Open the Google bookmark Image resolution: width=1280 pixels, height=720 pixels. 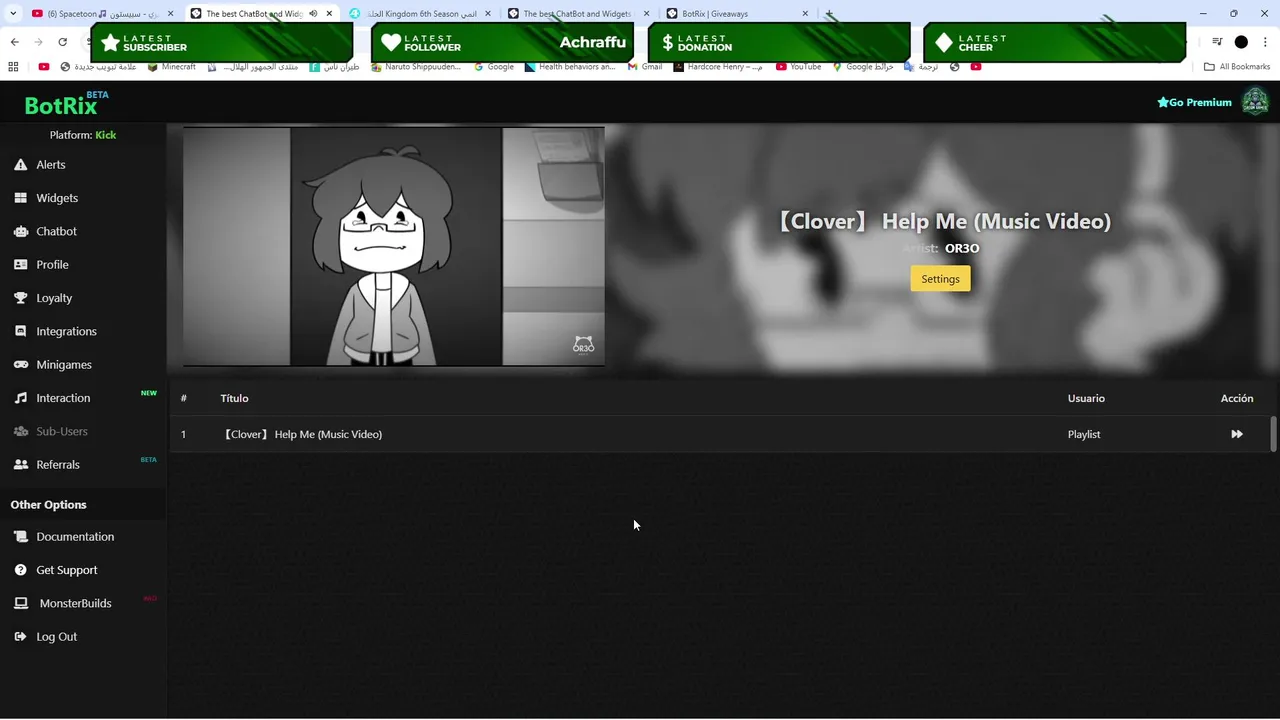point(494,67)
